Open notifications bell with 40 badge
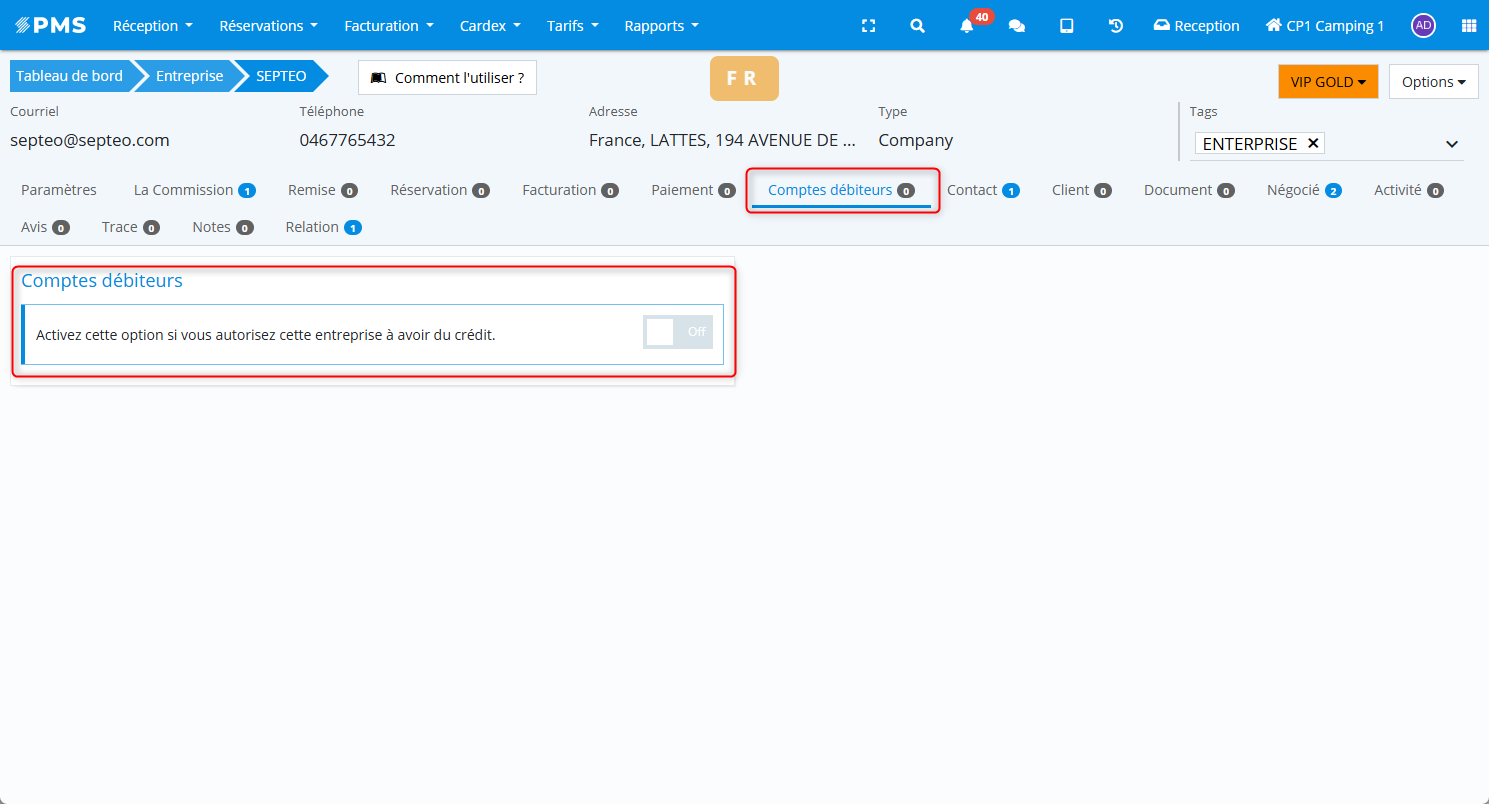 tap(967, 26)
